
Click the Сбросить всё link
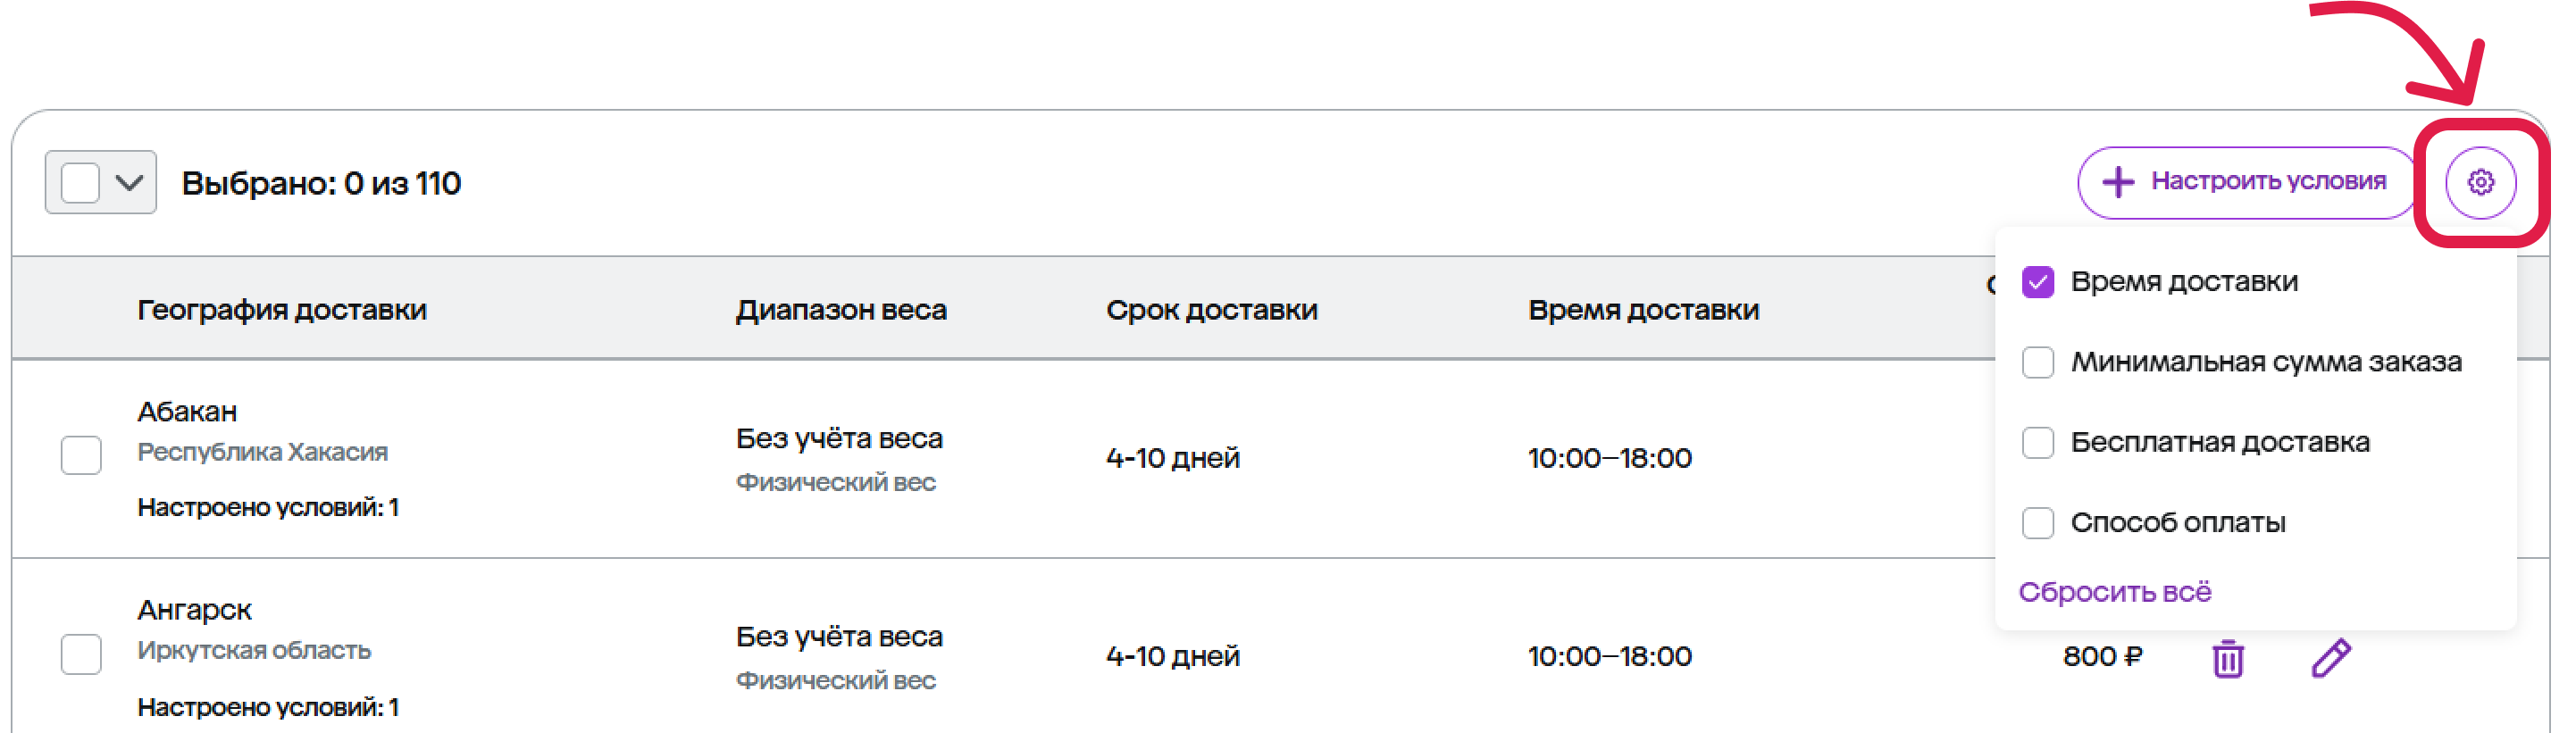2114,592
